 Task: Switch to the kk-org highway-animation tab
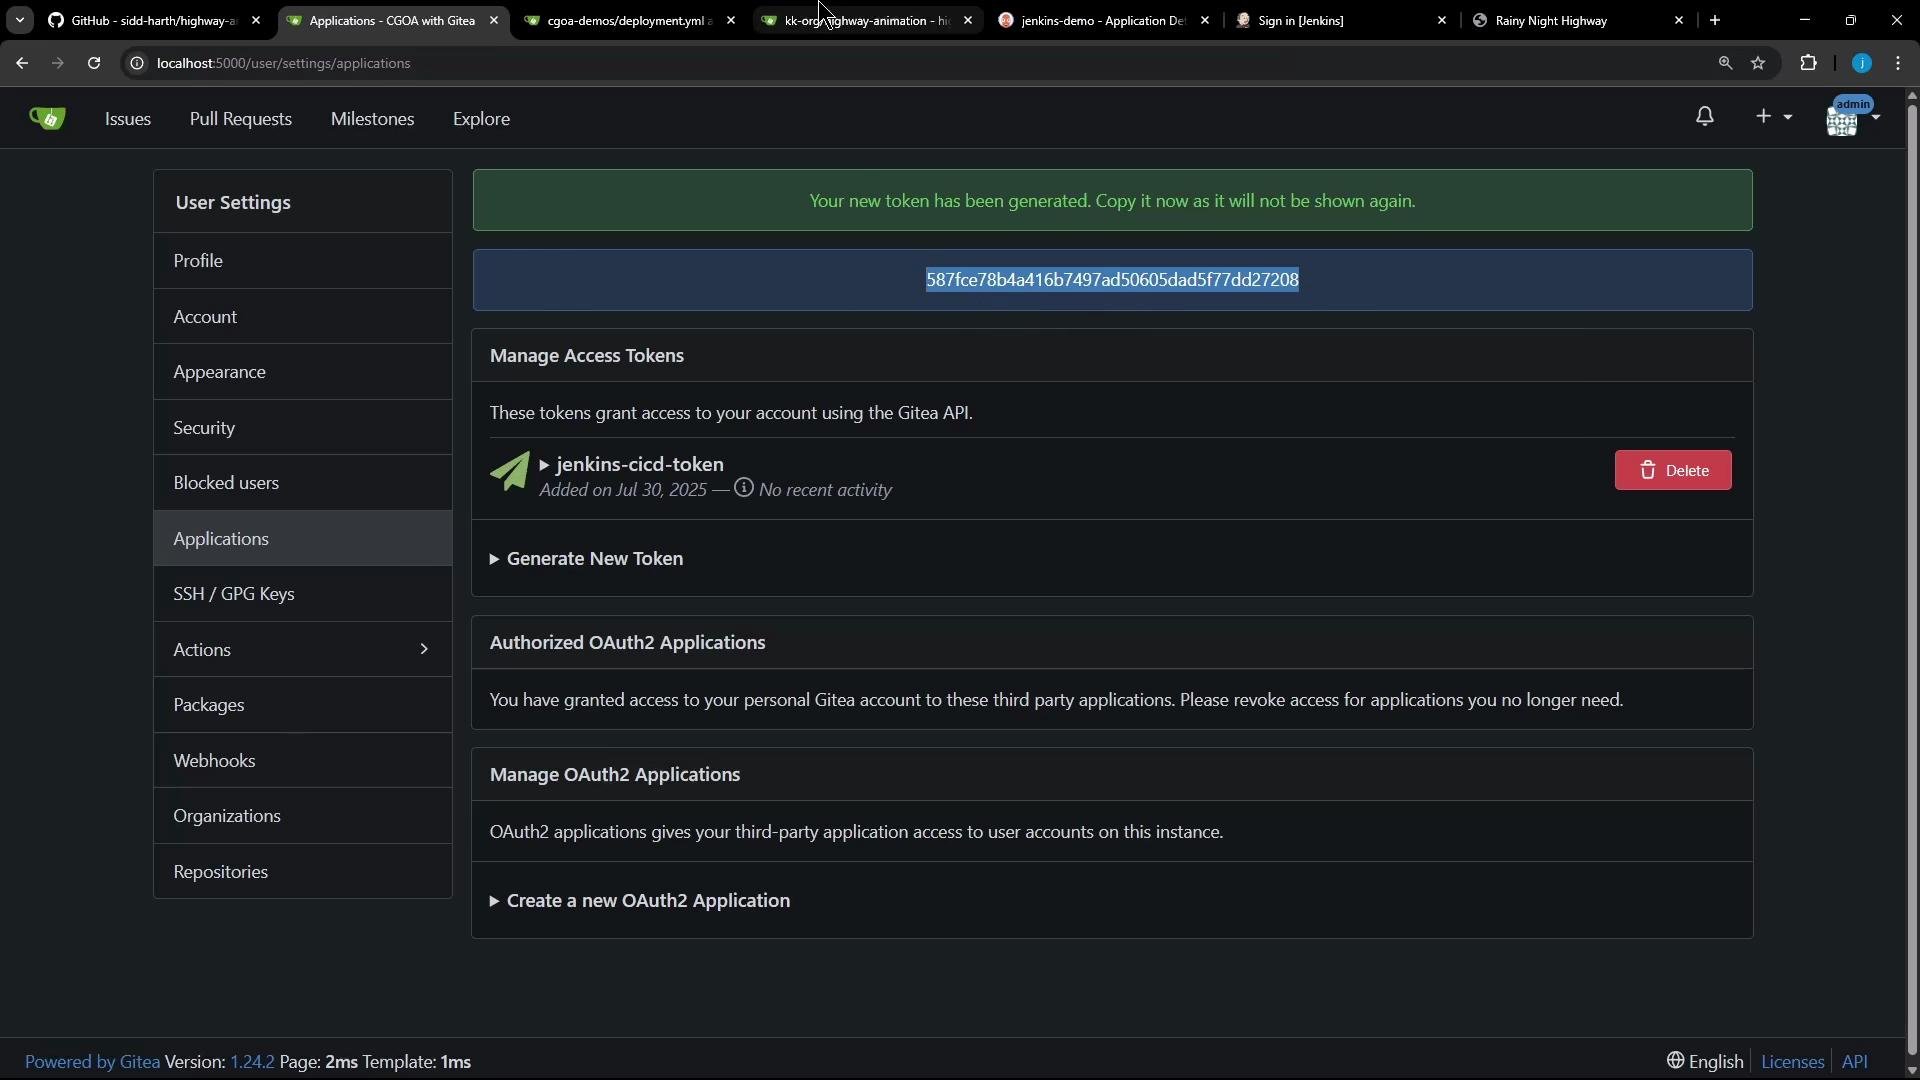866,20
